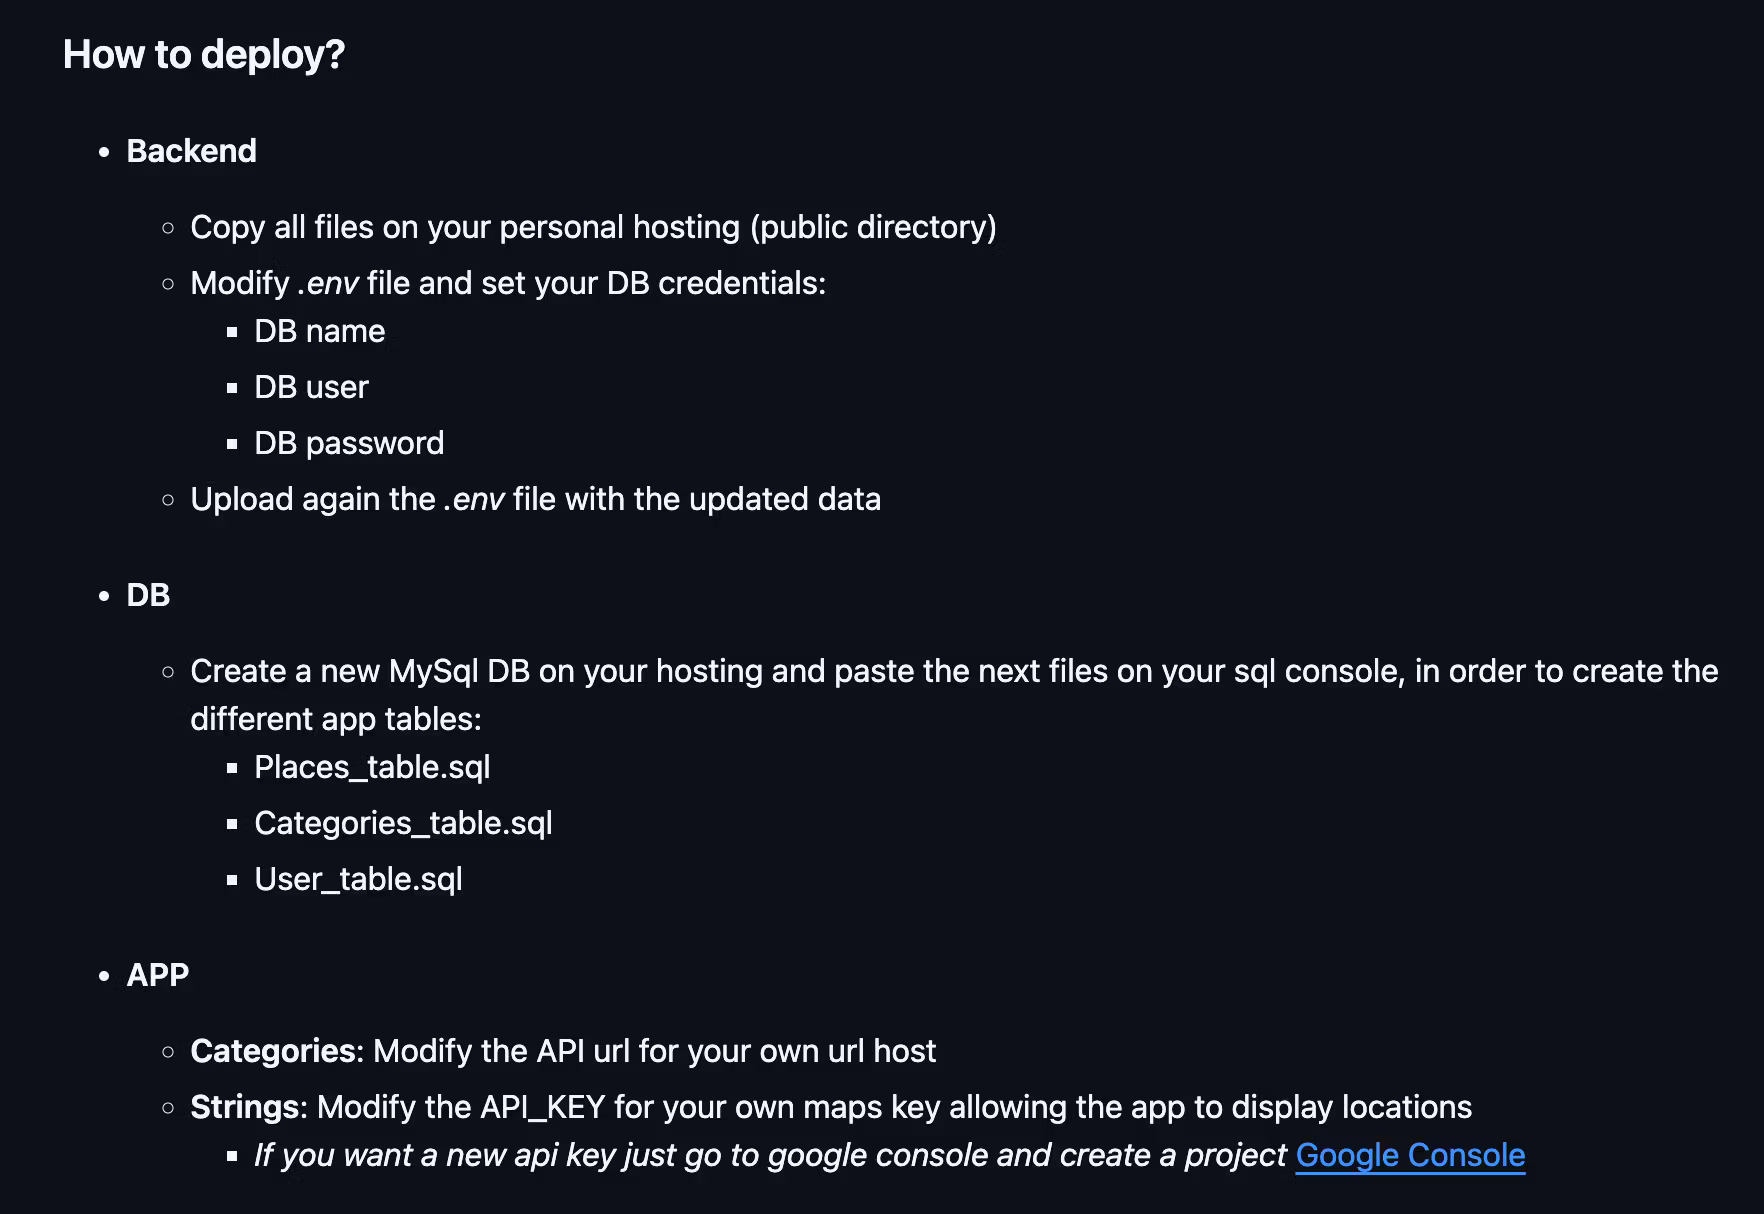Image resolution: width=1764 pixels, height=1214 pixels.
Task: Click the 'API_KEY' word in Strings line
Action: [543, 1107]
